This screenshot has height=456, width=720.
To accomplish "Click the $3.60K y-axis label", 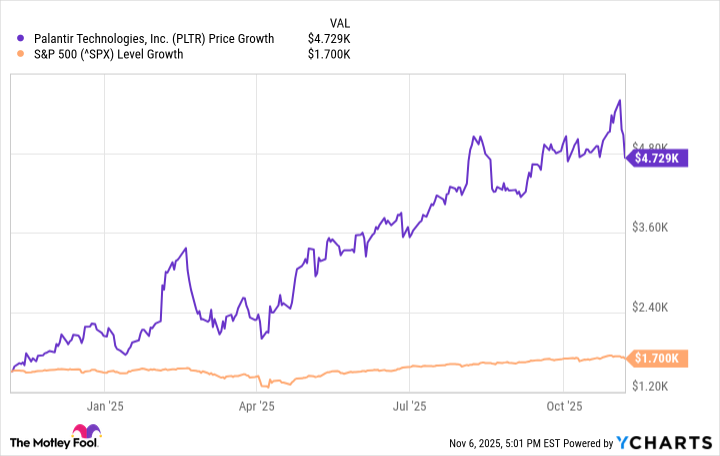I will [x=650, y=227].
